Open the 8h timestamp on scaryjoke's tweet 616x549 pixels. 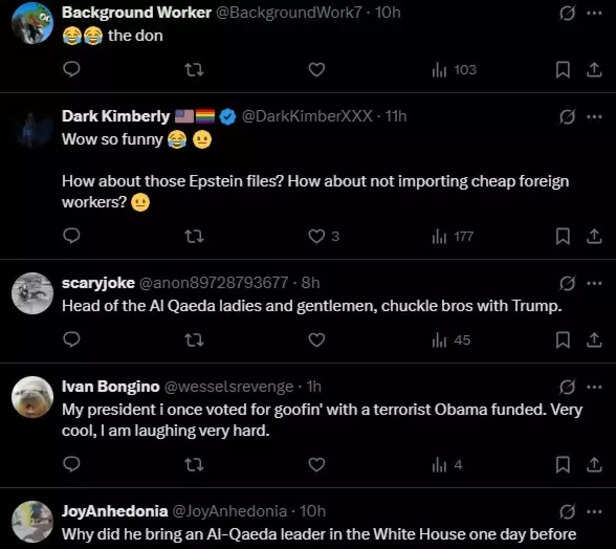[x=310, y=283]
